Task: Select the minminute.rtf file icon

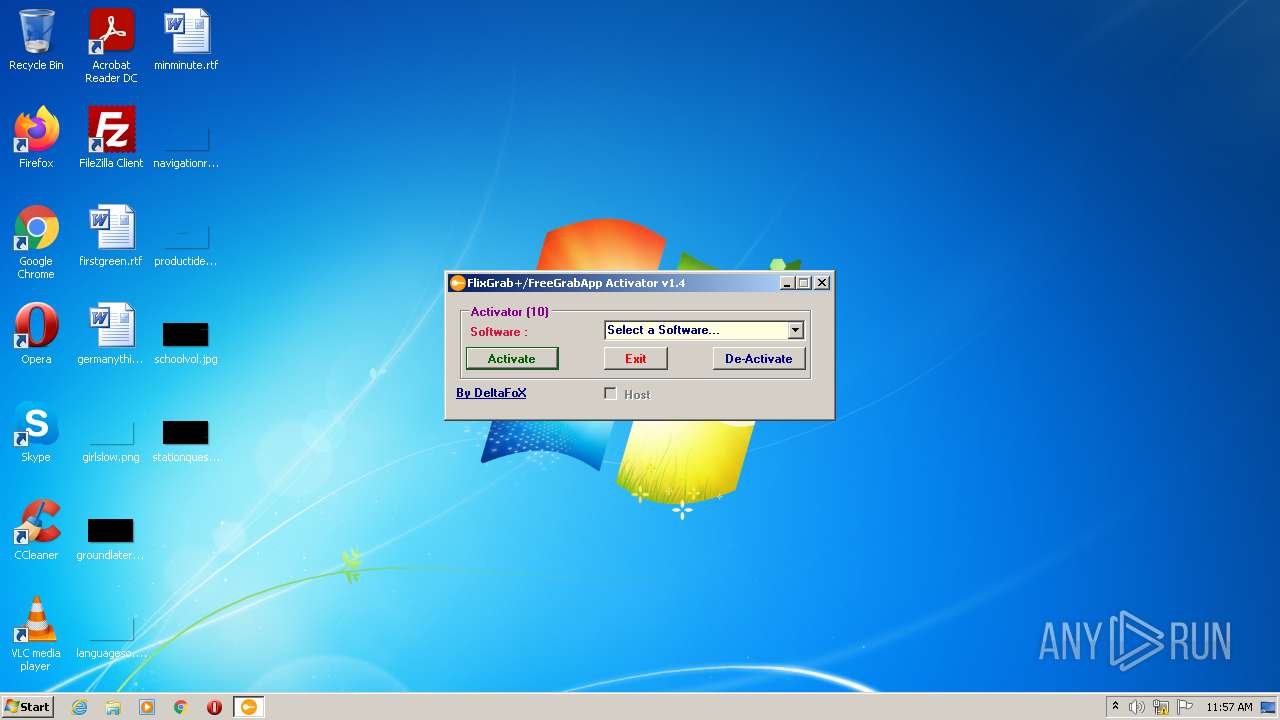Action: pos(186,40)
